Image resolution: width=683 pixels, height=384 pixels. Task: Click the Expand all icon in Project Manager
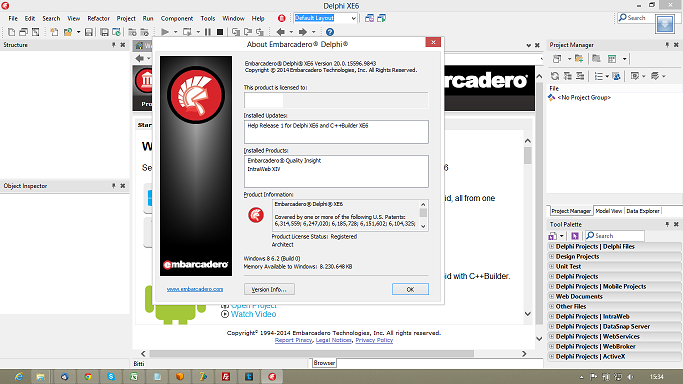click(x=568, y=76)
